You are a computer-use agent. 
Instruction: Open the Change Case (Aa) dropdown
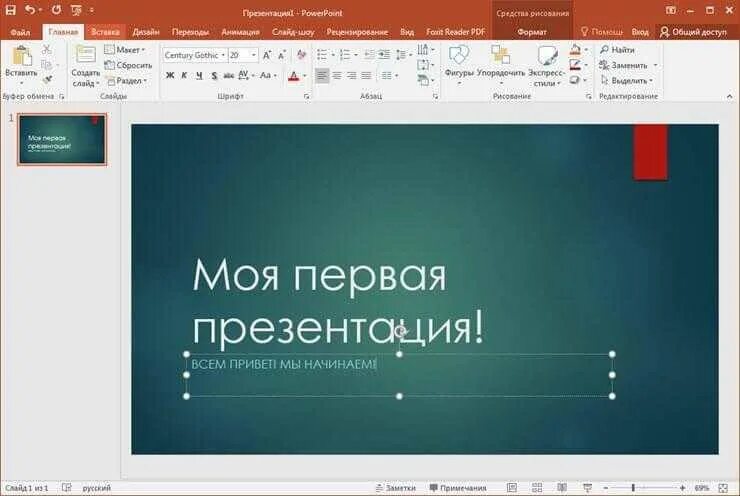point(268,76)
